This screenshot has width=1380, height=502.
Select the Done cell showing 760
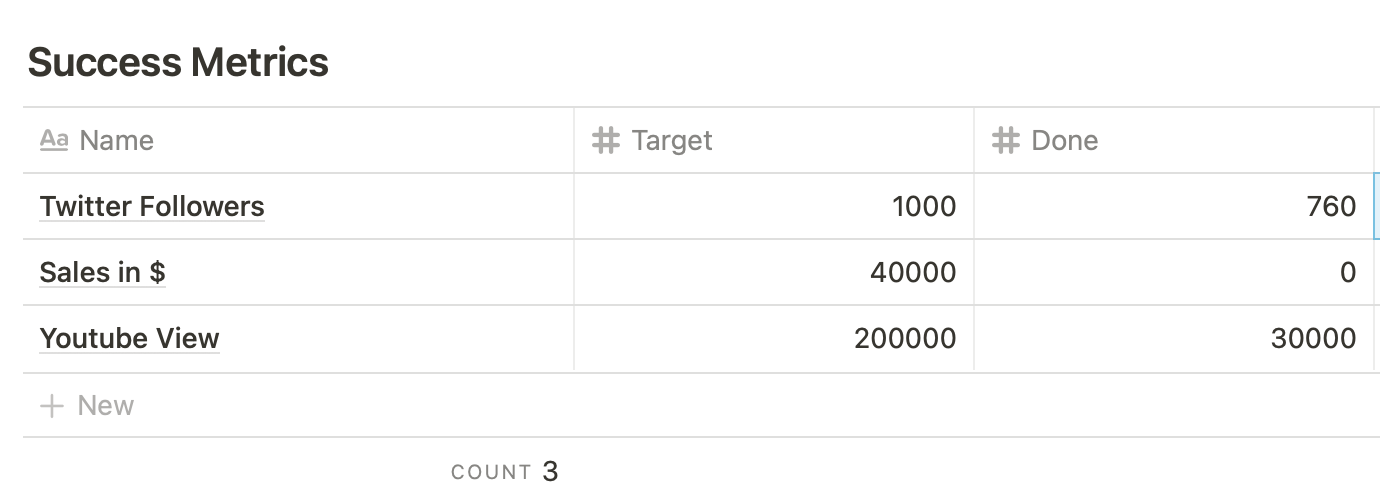coord(1174,206)
